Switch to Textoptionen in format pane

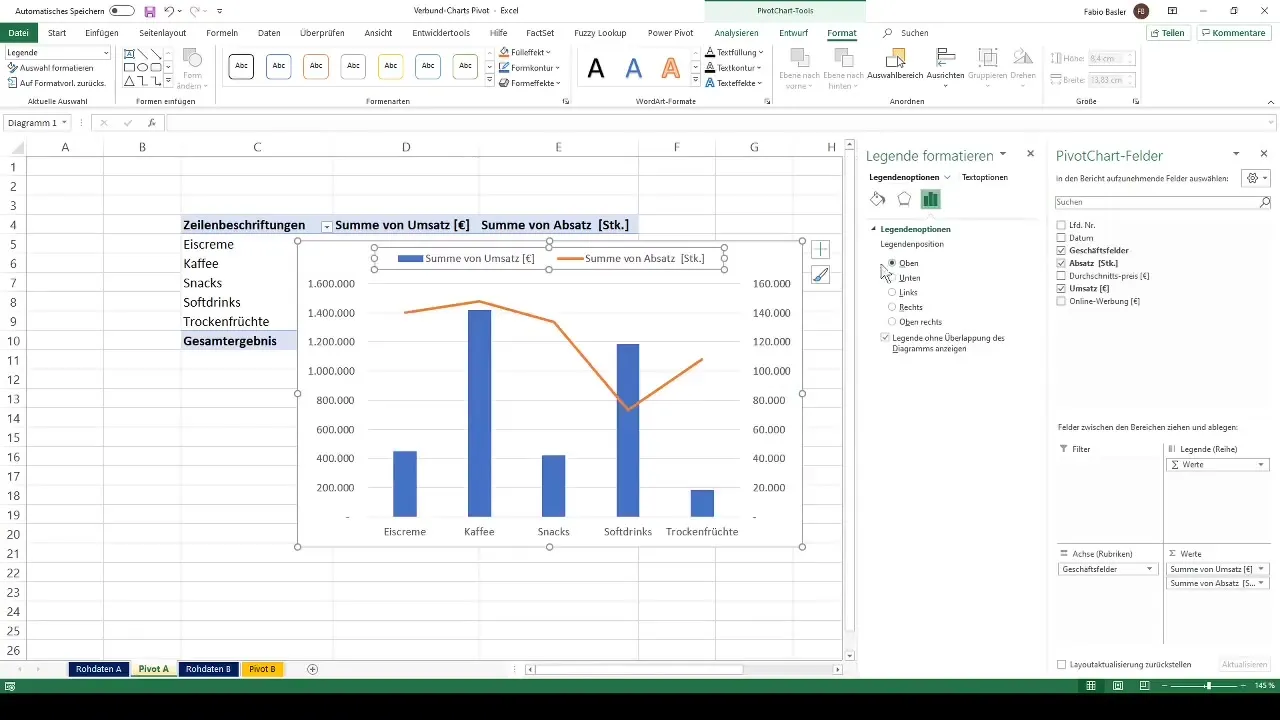pyautogui.click(x=984, y=177)
